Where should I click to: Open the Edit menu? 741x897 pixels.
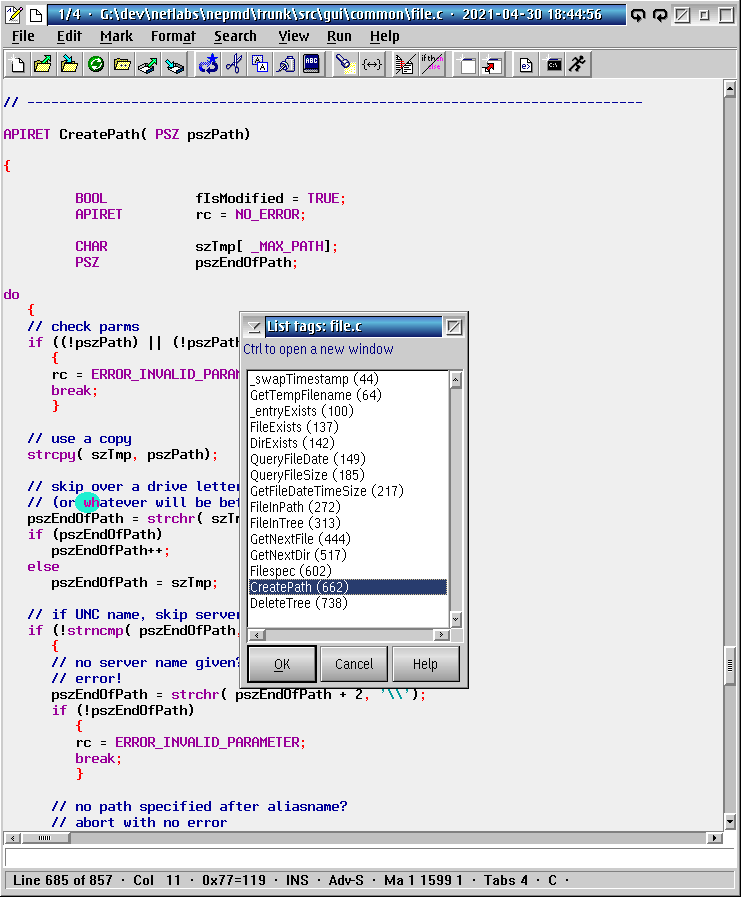(x=69, y=37)
